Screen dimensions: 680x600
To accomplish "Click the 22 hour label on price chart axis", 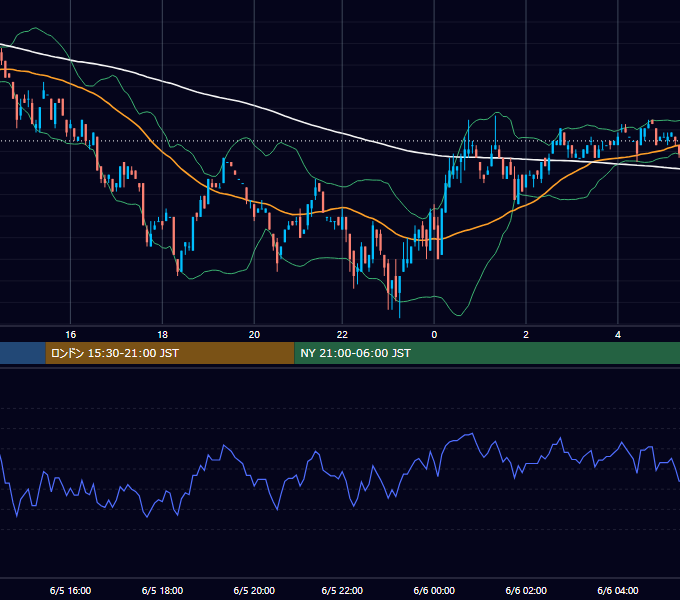I will [342, 335].
